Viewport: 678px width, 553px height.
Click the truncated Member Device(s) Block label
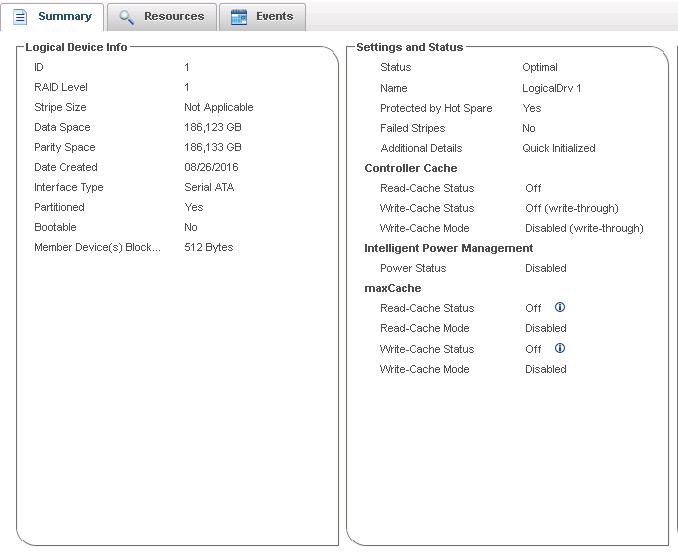[x=97, y=248]
